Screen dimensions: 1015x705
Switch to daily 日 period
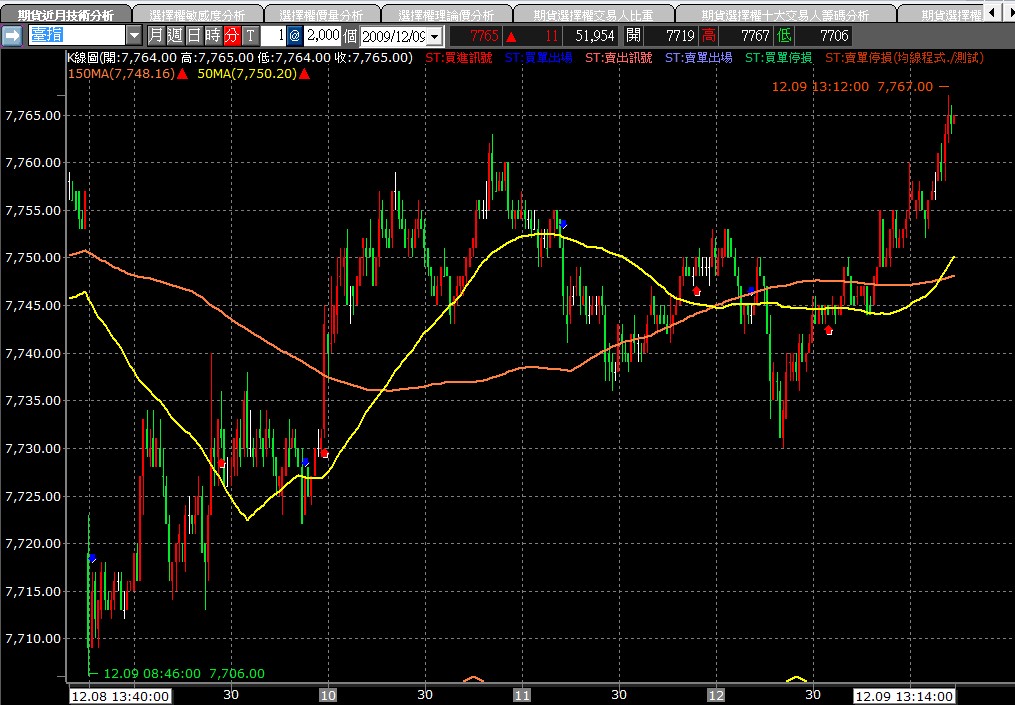[x=193, y=35]
